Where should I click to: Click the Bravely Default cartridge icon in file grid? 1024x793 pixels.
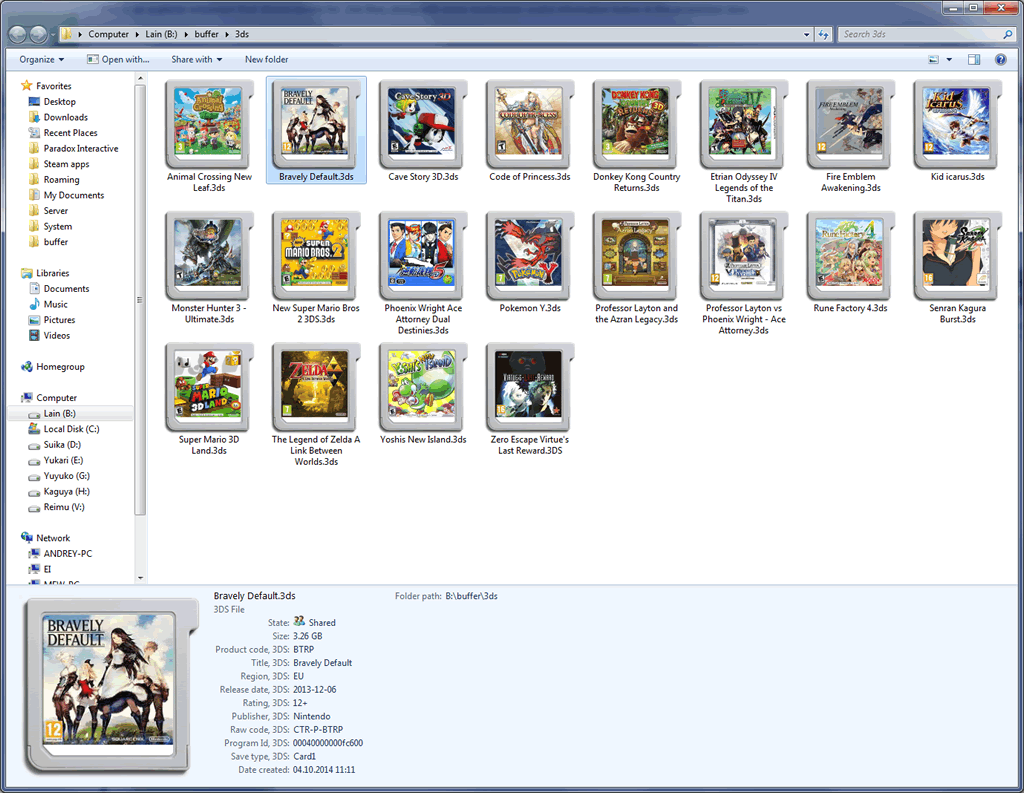[x=316, y=124]
